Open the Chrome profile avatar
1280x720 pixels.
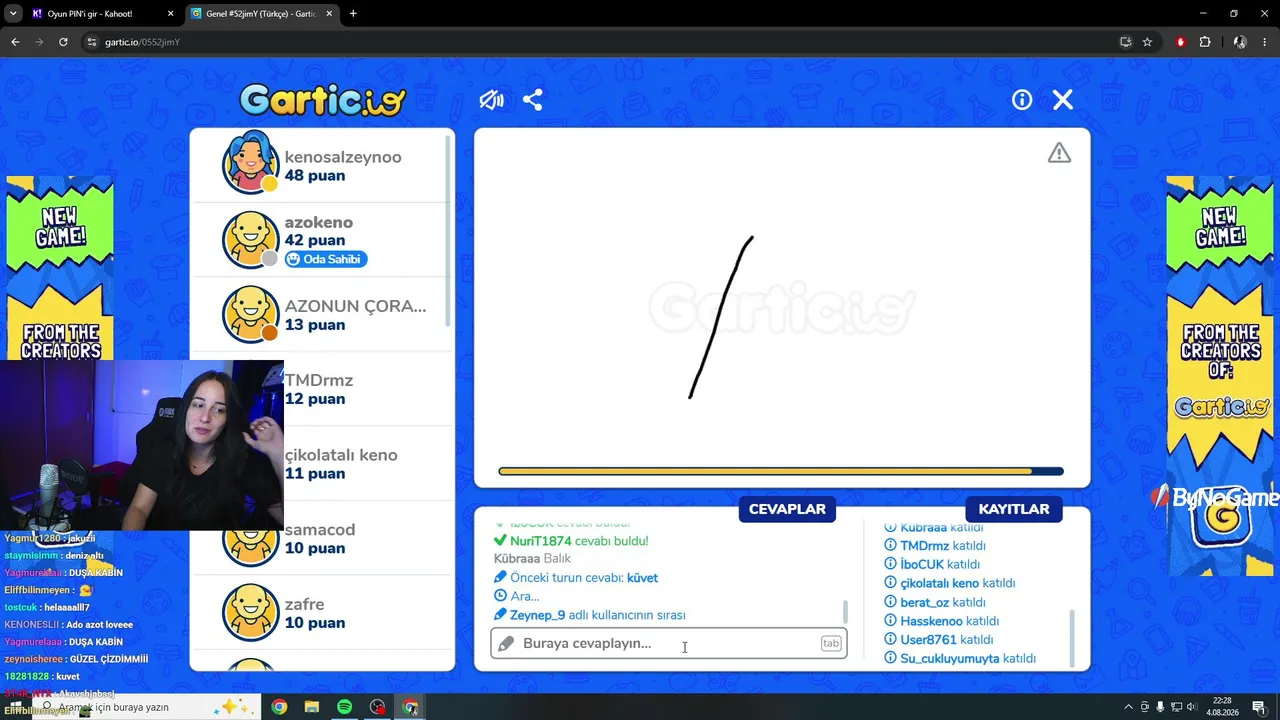tap(1240, 42)
